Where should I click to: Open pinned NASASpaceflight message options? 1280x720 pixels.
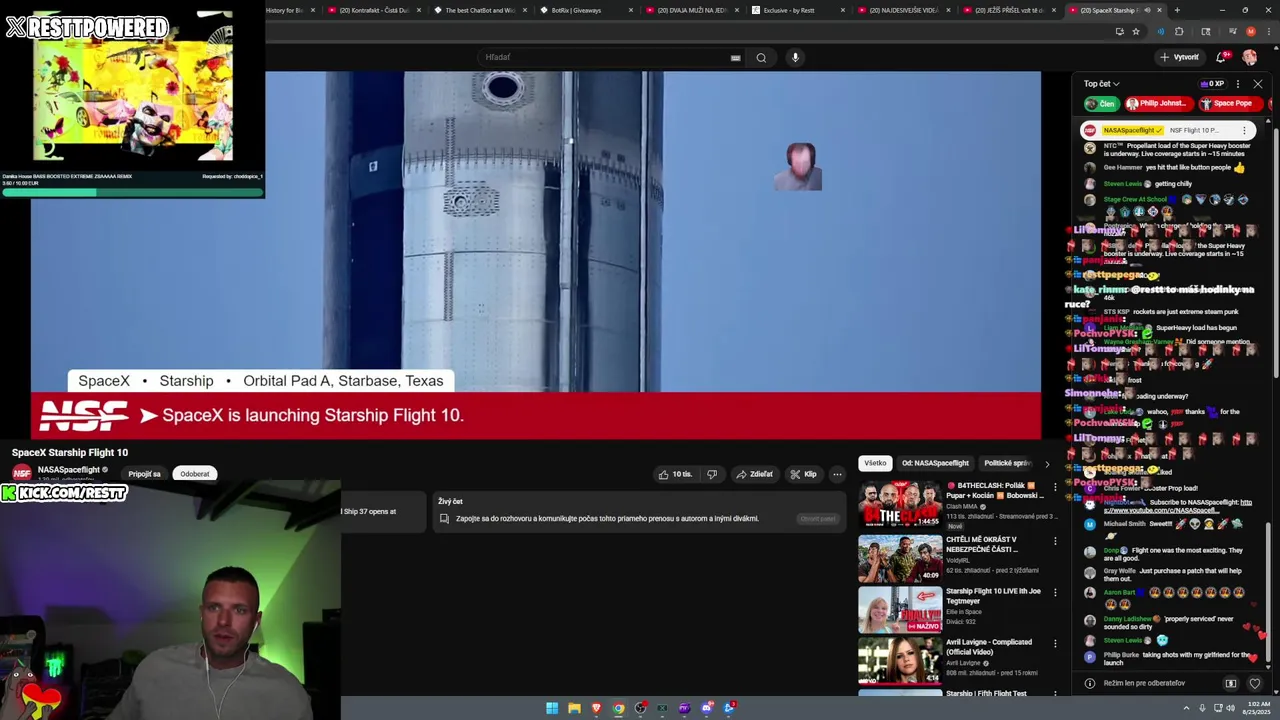point(1245,130)
